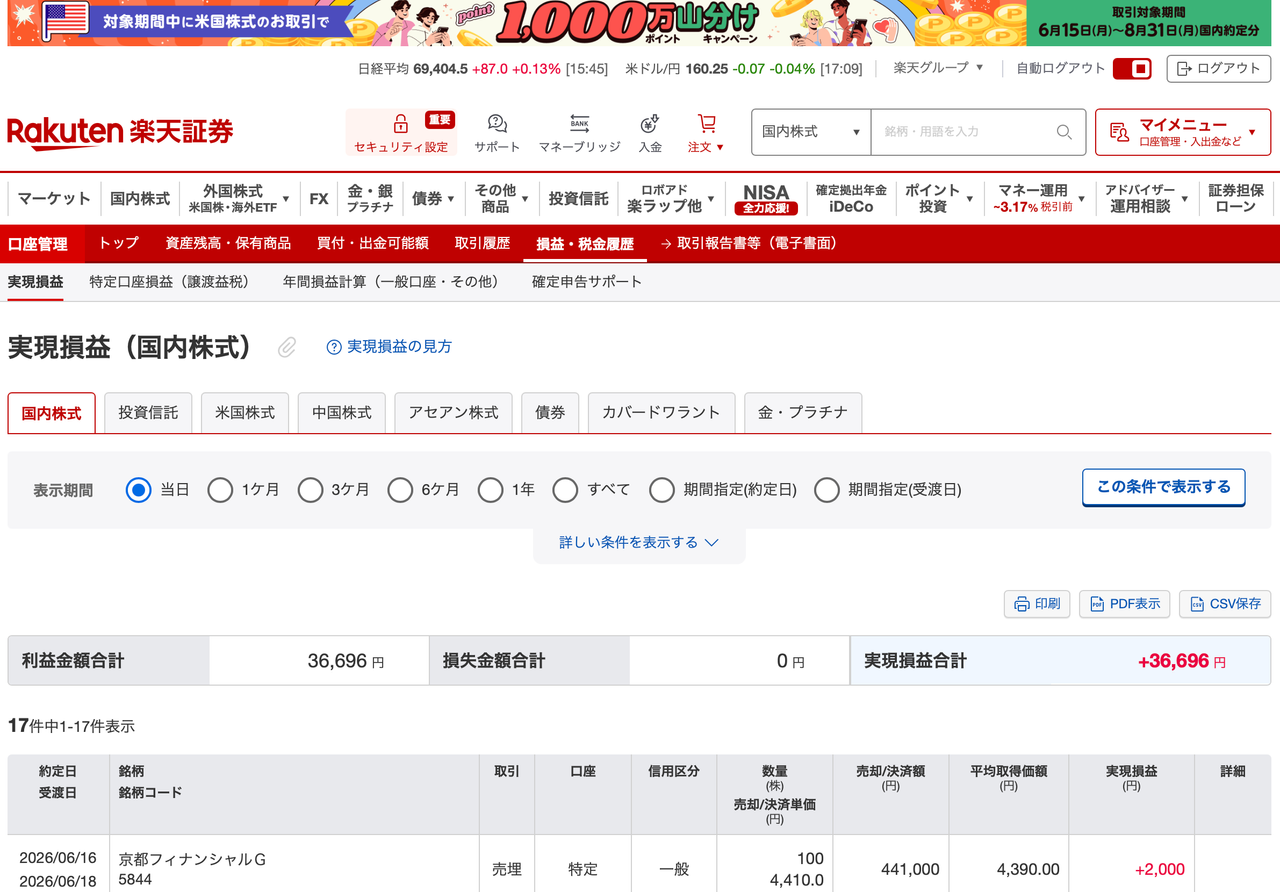The image size is (1280, 892).
Task: Select the 中国株式 product tab
Action: [342, 412]
